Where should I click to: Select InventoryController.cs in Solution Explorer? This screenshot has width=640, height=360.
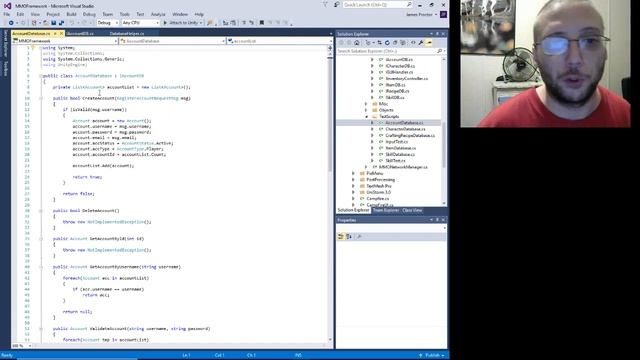click(407, 78)
